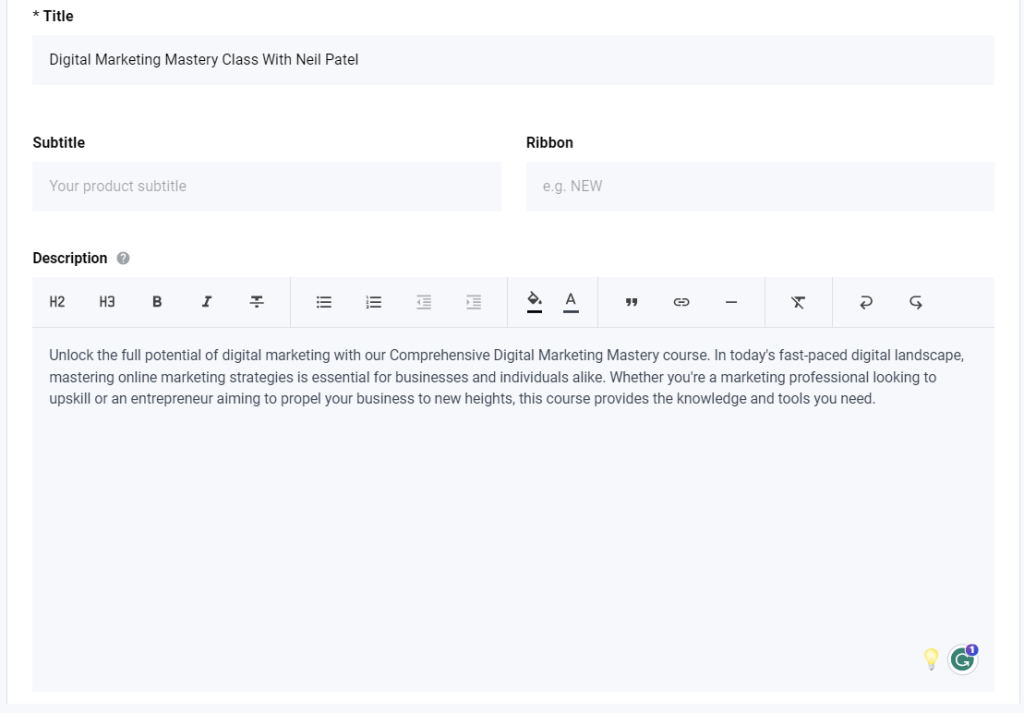Undo the last edit

pyautogui.click(x=865, y=302)
